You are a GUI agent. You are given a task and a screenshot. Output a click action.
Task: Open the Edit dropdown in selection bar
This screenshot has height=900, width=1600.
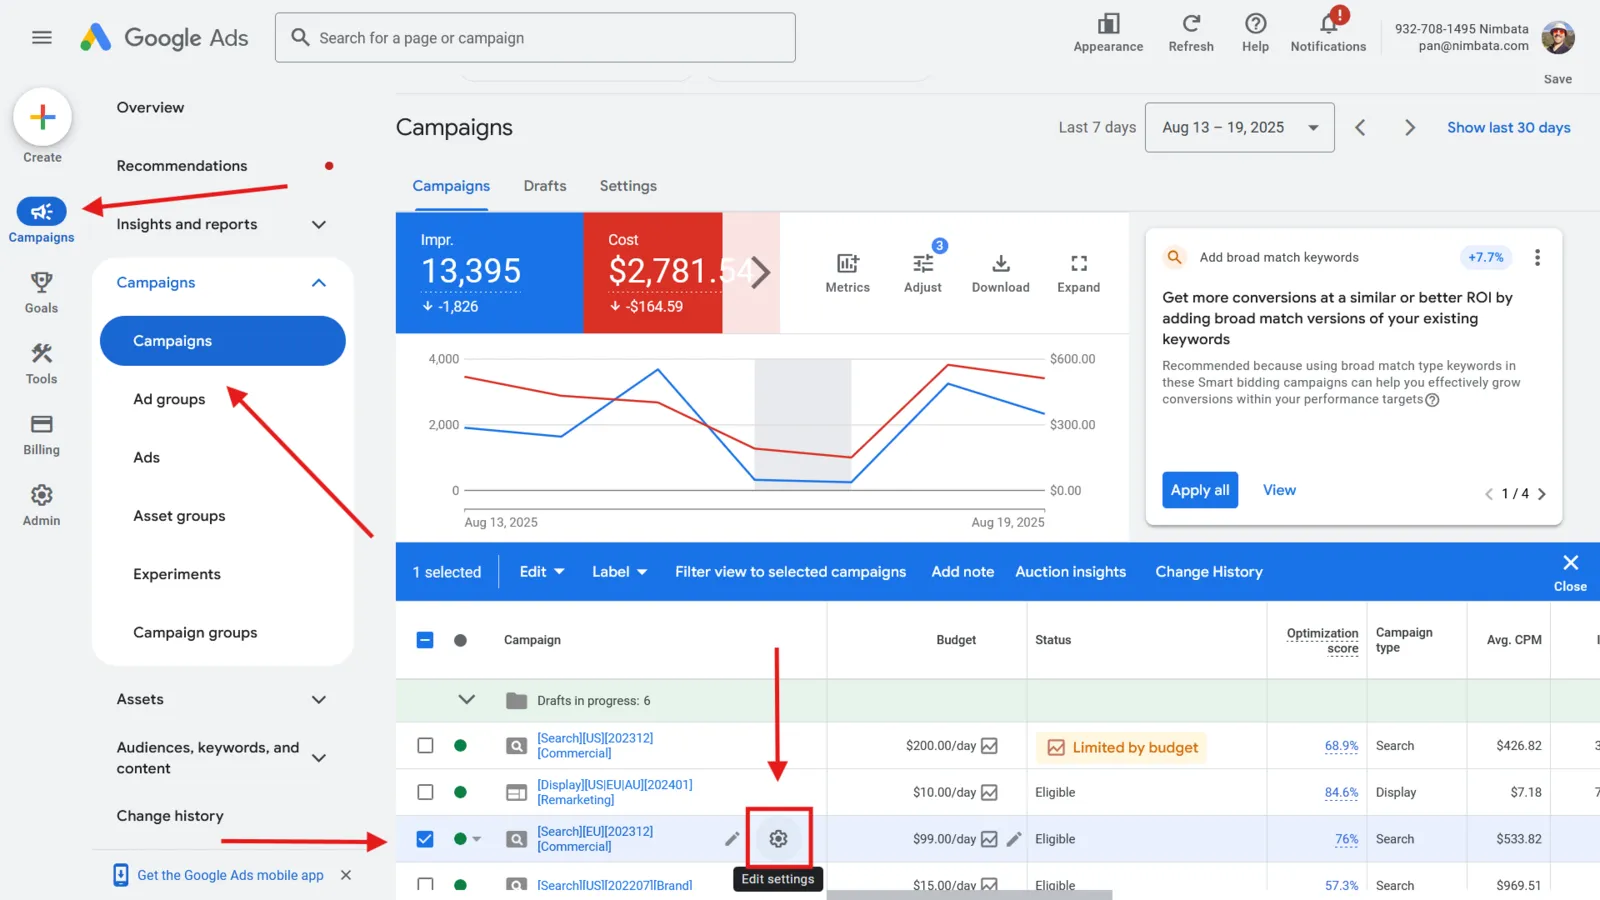coord(542,572)
